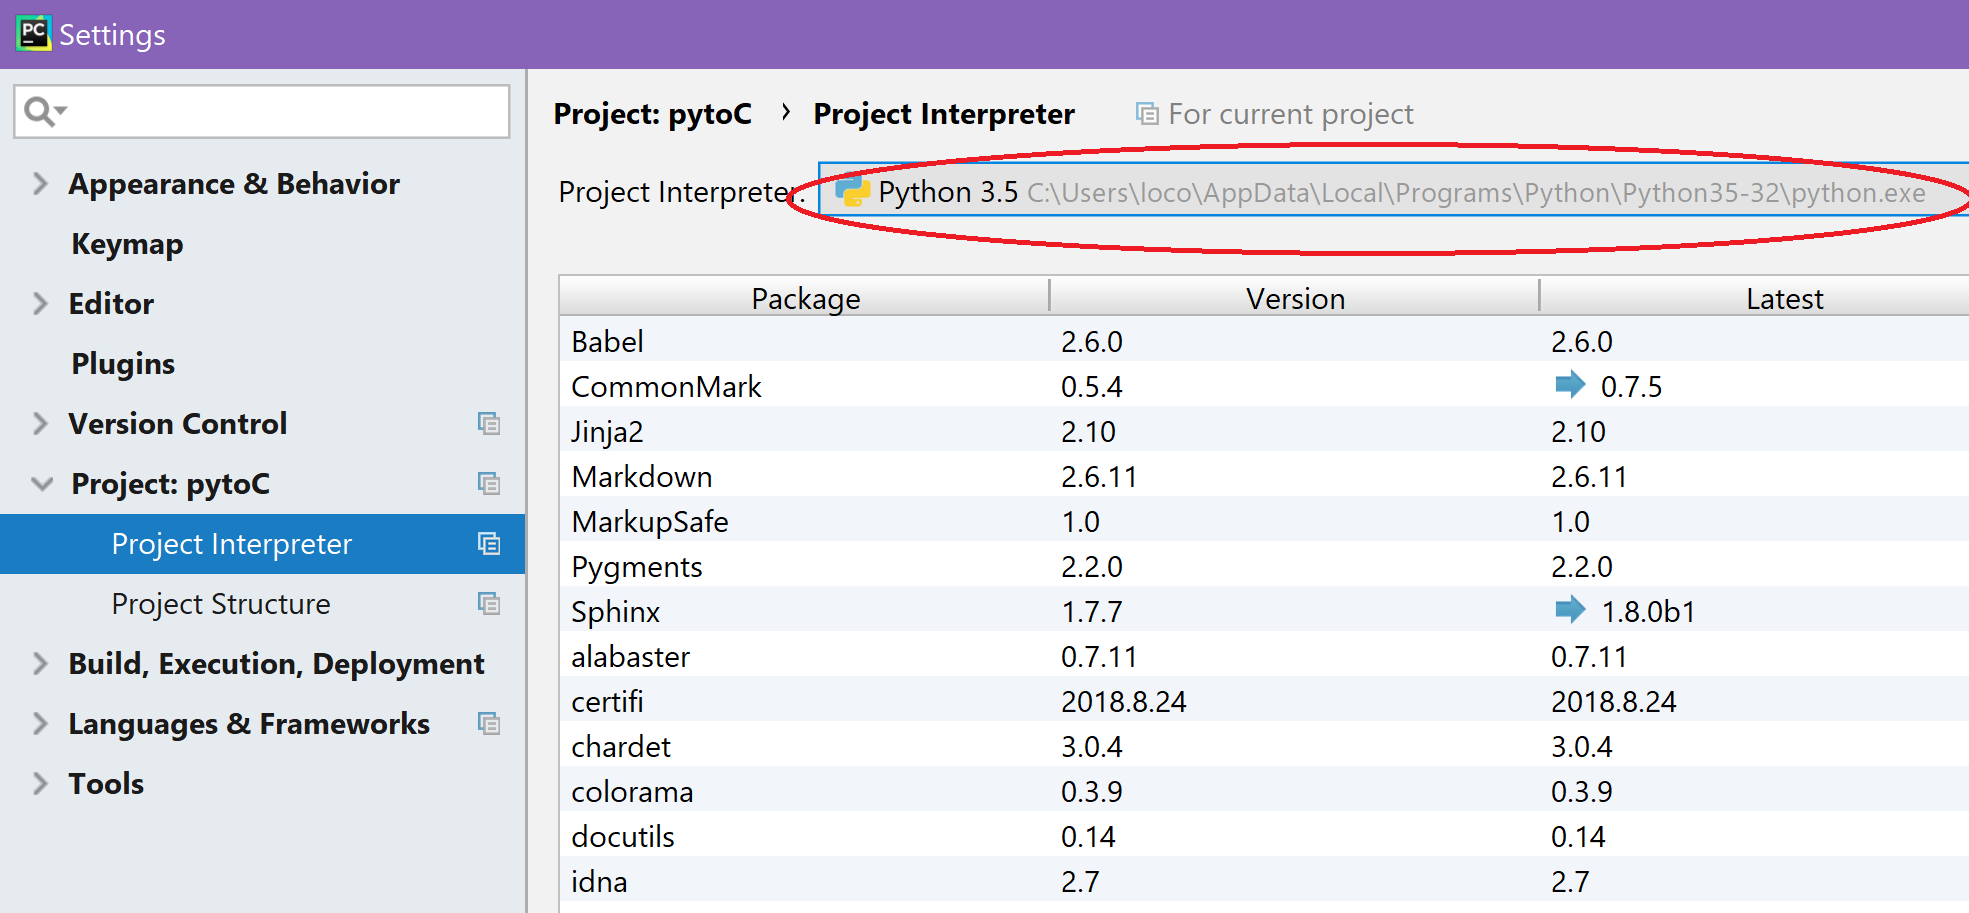Click the PyCharm logo in the title bar
Viewport: 1969px width, 913px height.
(x=33, y=33)
